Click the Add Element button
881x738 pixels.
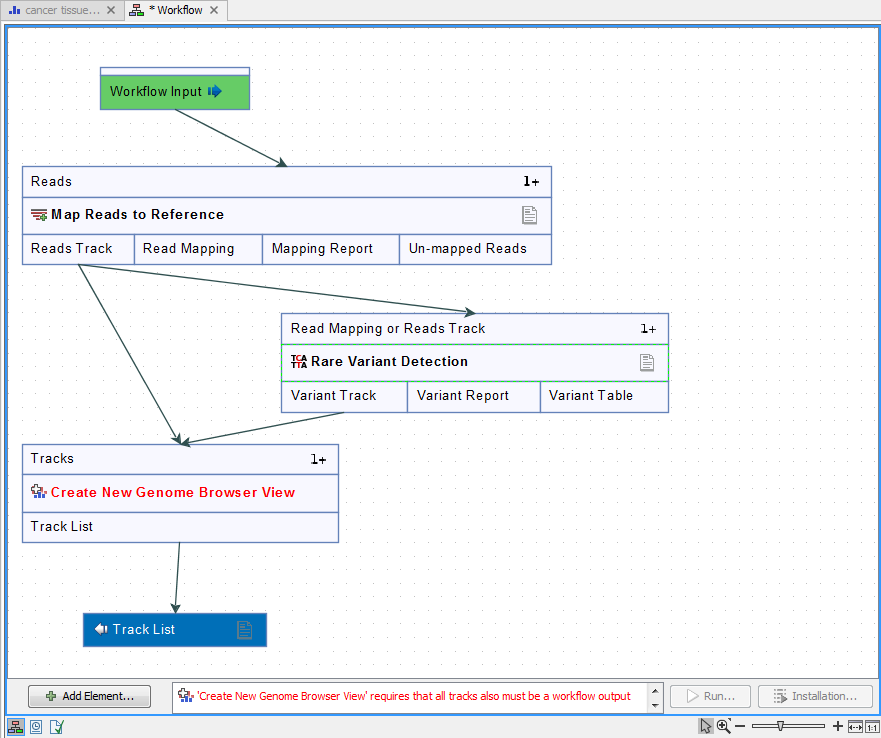pyautogui.click(x=89, y=695)
